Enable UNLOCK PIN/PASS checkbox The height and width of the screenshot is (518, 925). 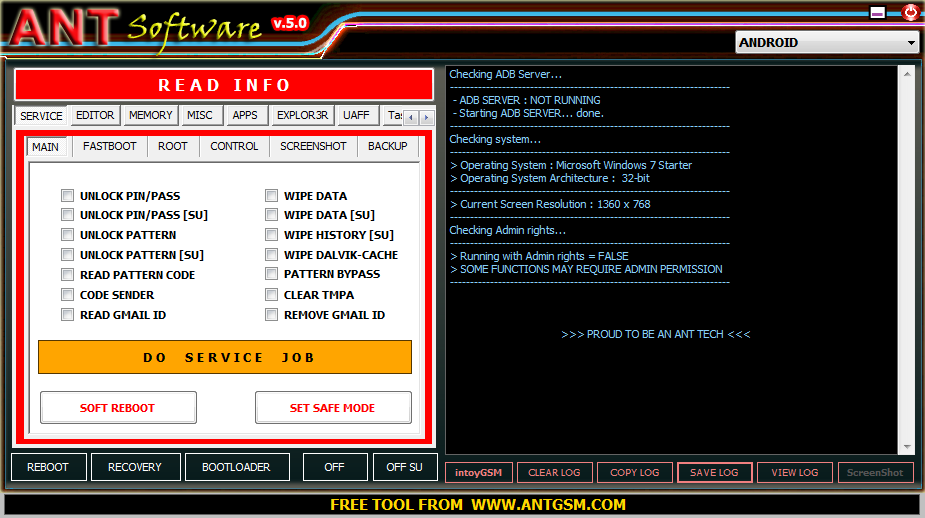[x=67, y=195]
